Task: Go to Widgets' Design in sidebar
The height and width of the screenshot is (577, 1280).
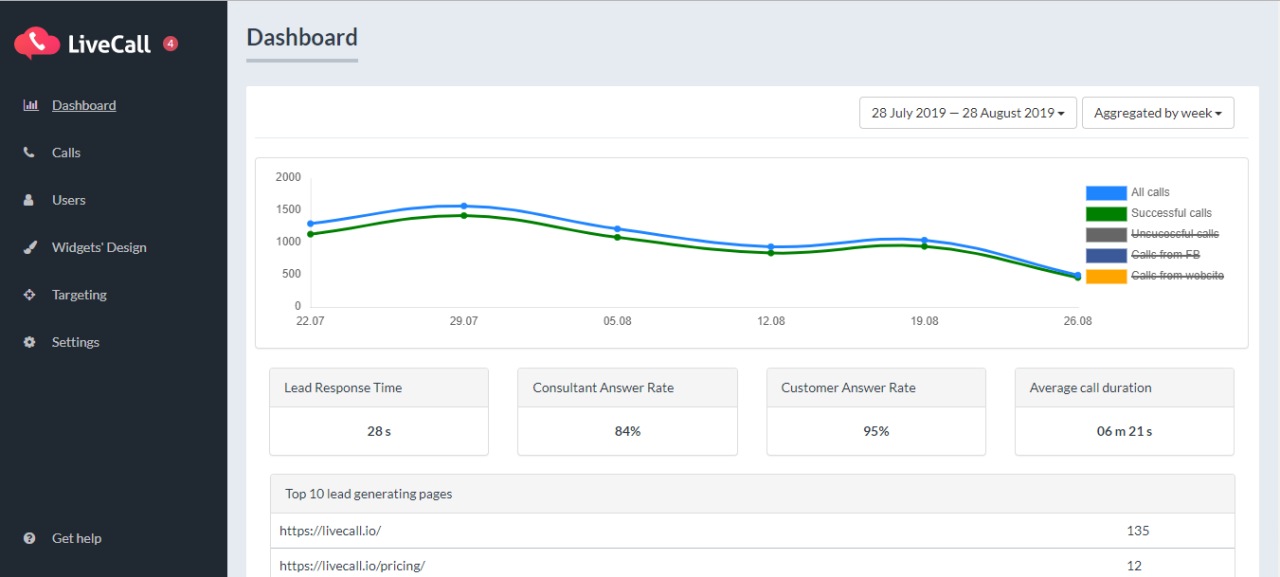Action: (x=99, y=247)
